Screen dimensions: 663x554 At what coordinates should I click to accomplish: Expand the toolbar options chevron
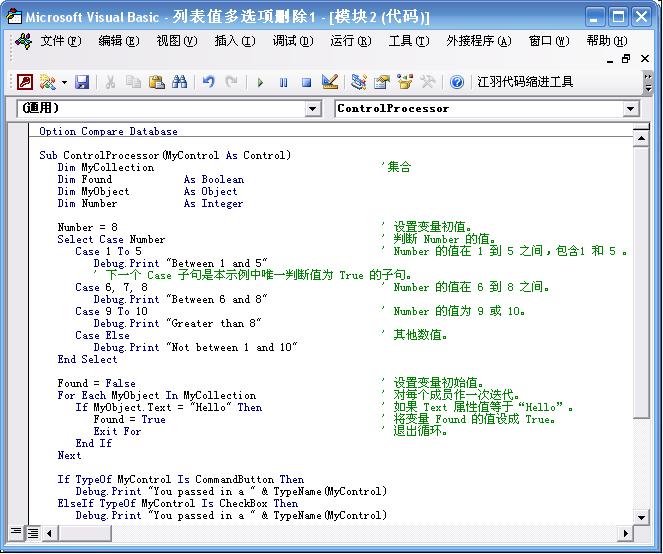click(x=647, y=82)
